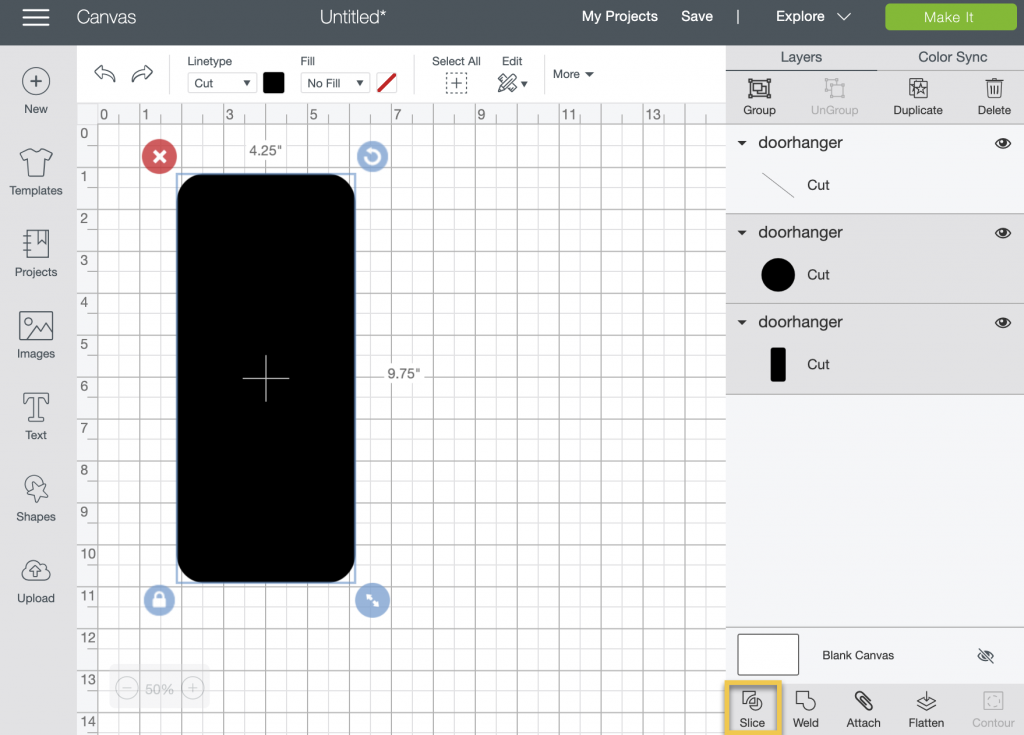
Task: Switch to the Color Sync tab
Action: (x=952, y=57)
